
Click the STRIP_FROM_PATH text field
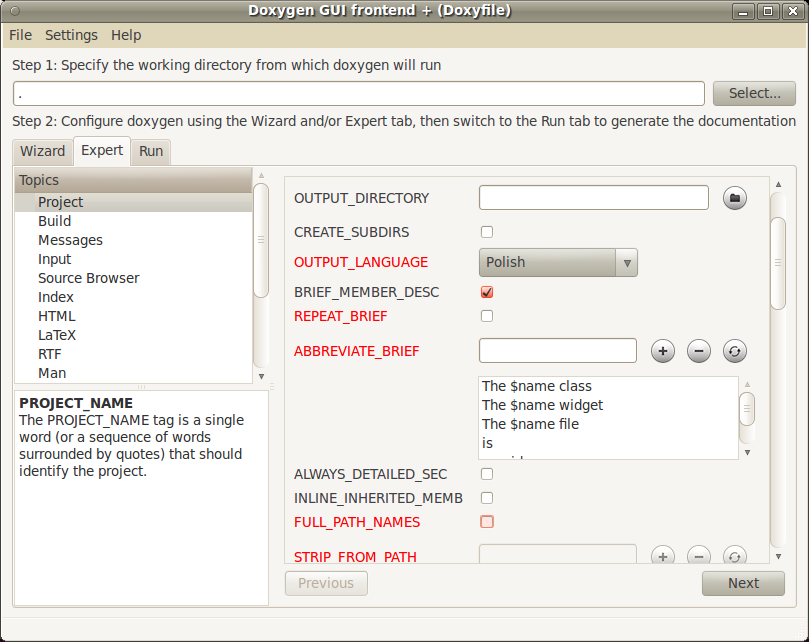click(558, 554)
